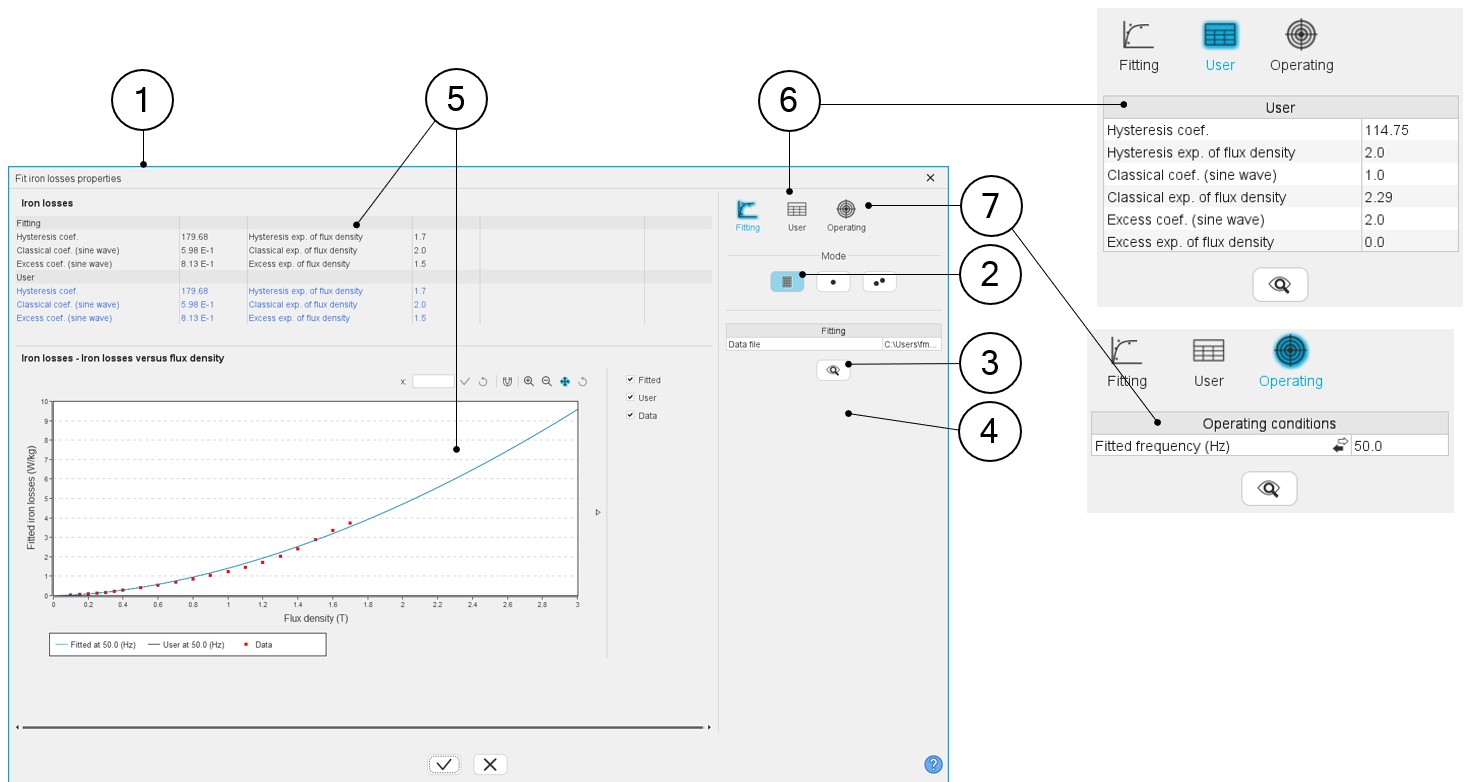Open the Operating tab in the main dialog

846,215
